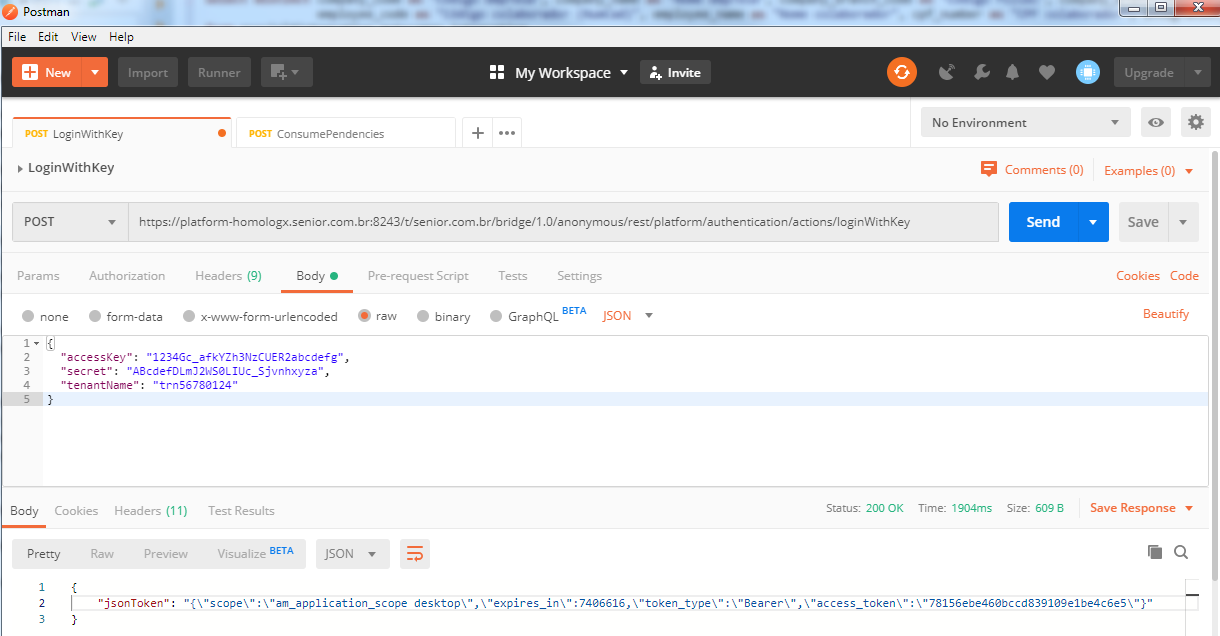1220x636 pixels.
Task: Open environment quick look eye icon
Action: coord(1156,122)
